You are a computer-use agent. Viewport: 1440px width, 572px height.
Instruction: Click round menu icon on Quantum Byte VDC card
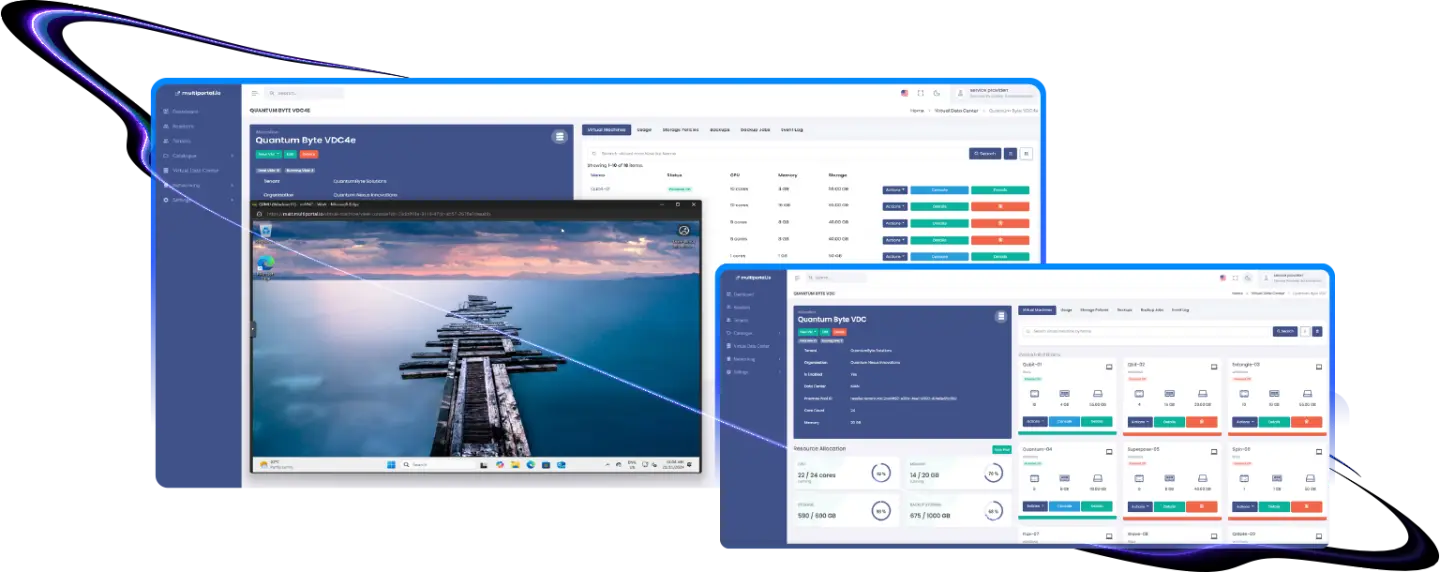click(x=1001, y=316)
